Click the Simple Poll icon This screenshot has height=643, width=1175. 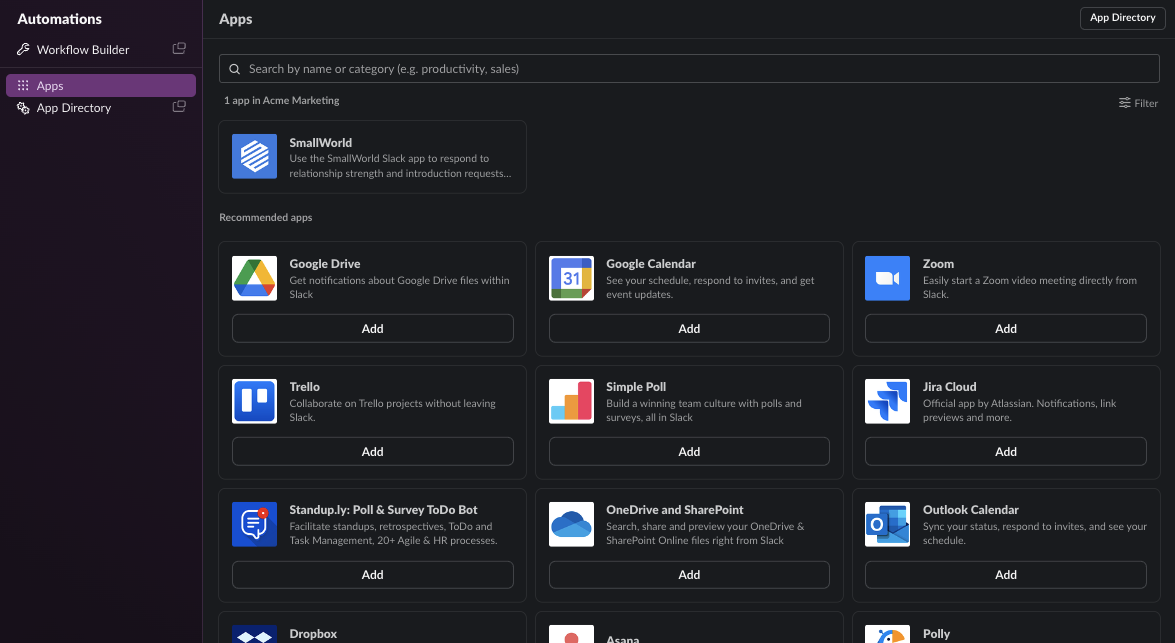click(x=571, y=401)
